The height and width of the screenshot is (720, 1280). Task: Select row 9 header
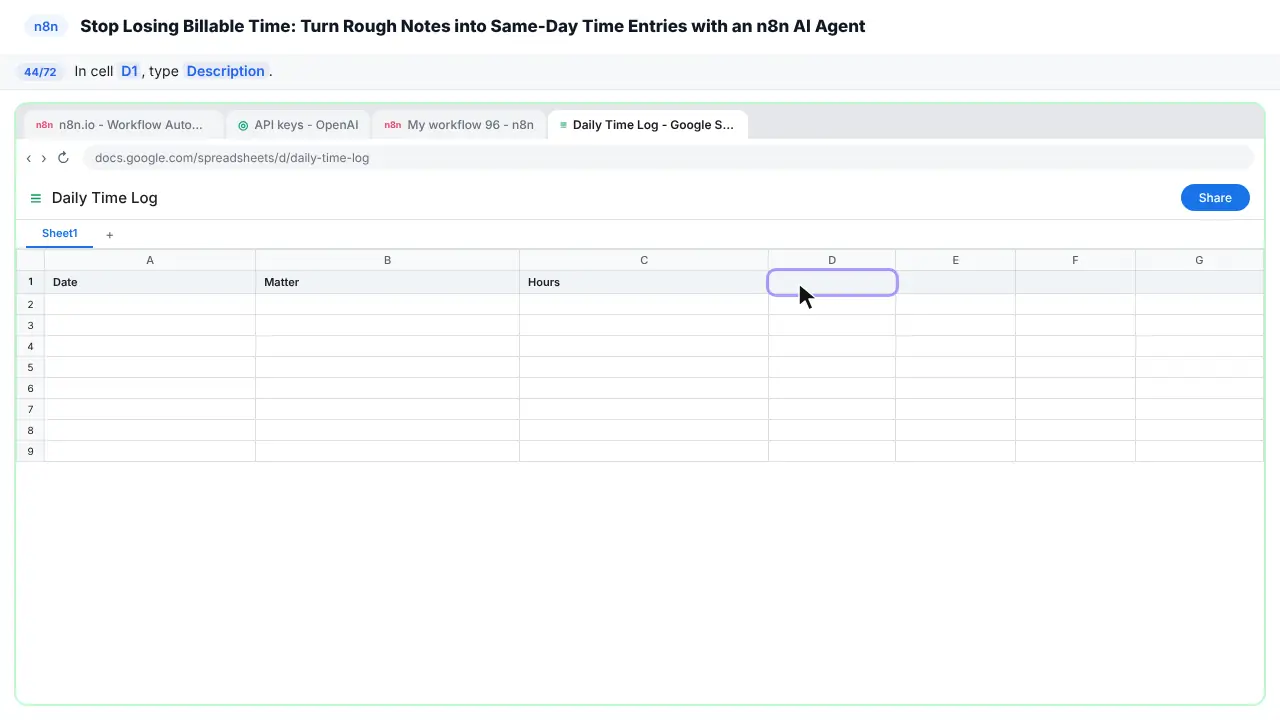pos(30,451)
